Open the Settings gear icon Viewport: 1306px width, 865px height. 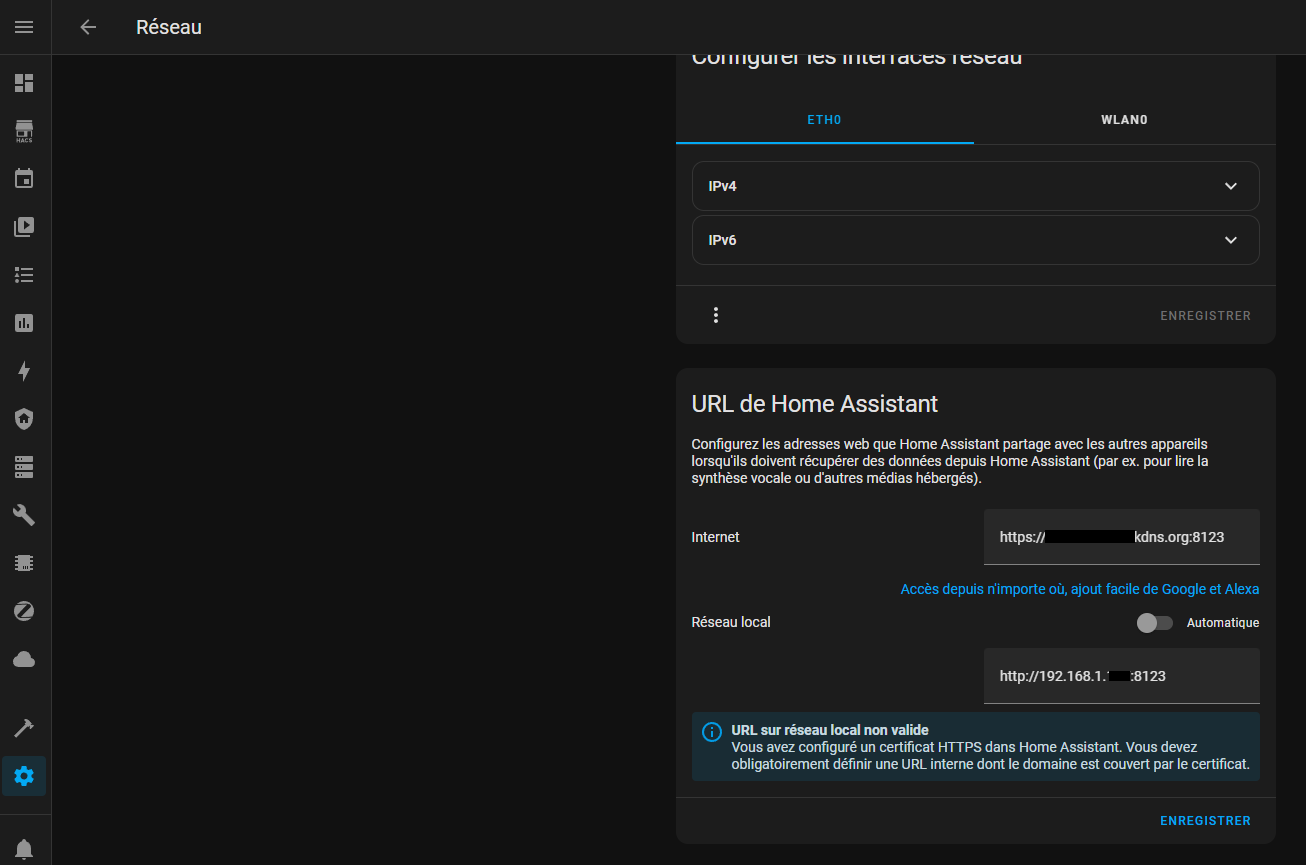coord(24,776)
